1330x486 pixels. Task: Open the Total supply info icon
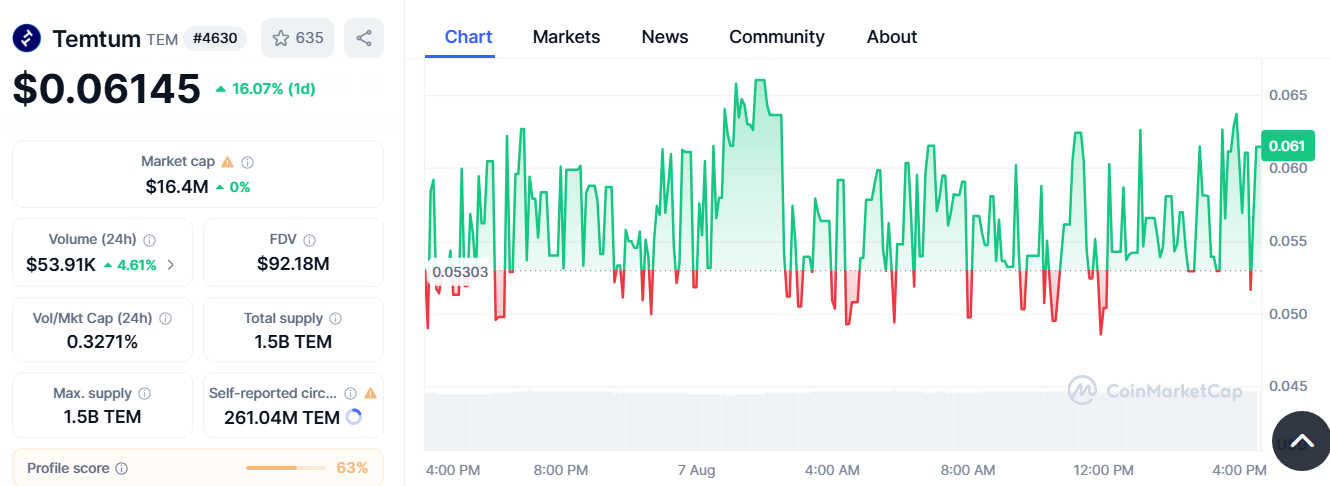pyautogui.click(x=336, y=319)
